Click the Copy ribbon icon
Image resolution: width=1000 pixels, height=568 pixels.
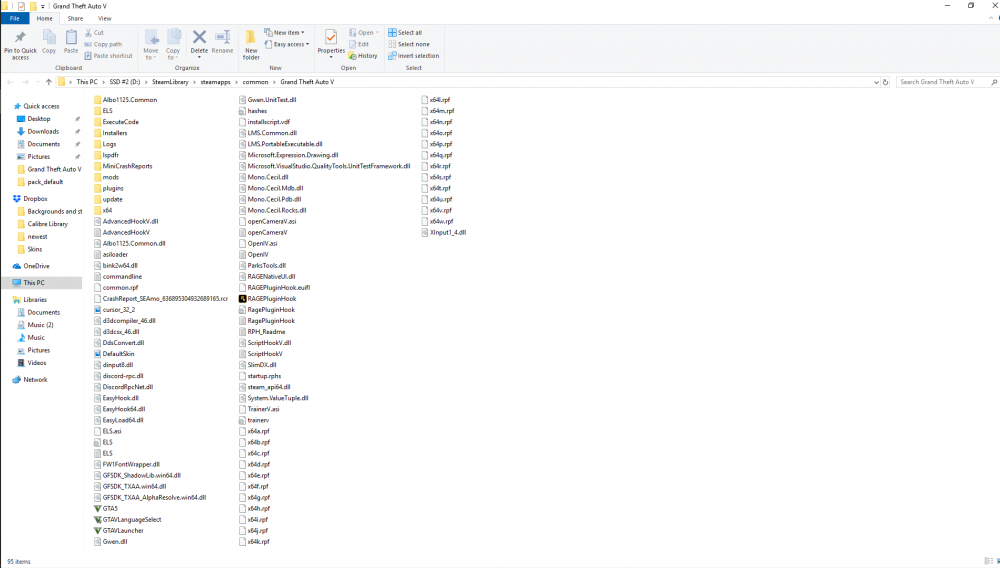(49, 38)
